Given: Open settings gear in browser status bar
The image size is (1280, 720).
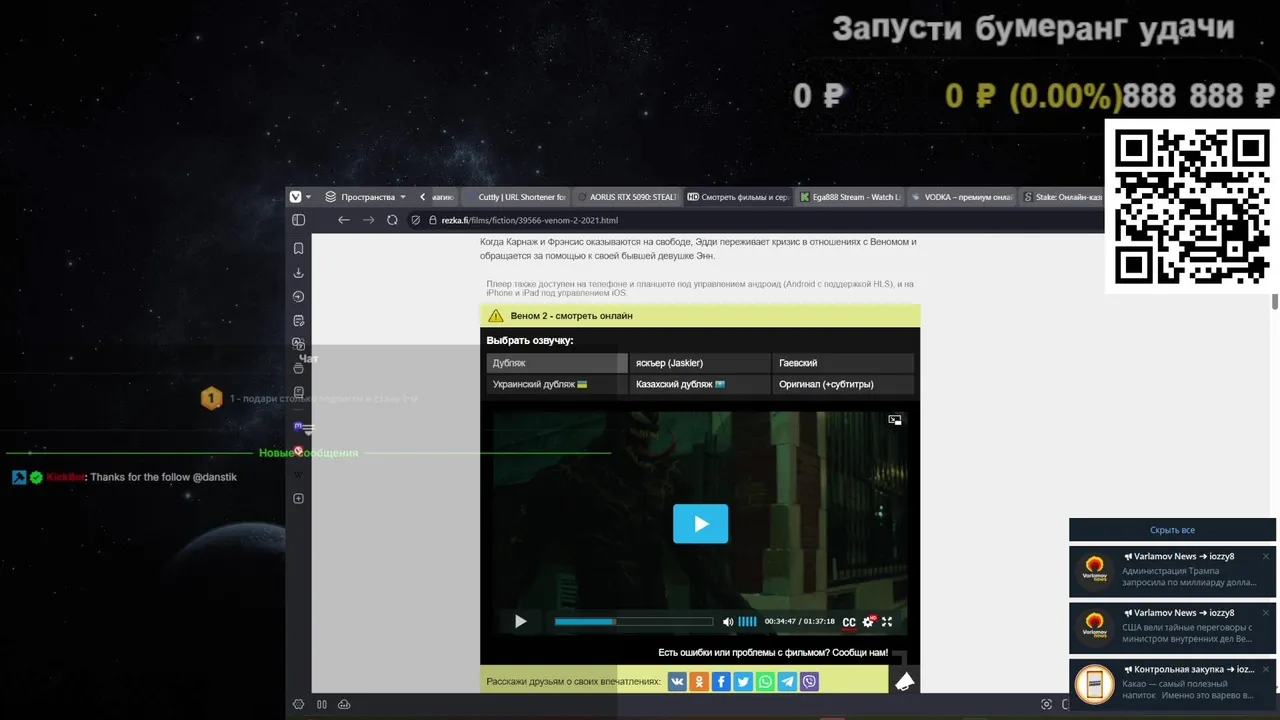Looking at the screenshot, I should pyautogui.click(x=298, y=704).
